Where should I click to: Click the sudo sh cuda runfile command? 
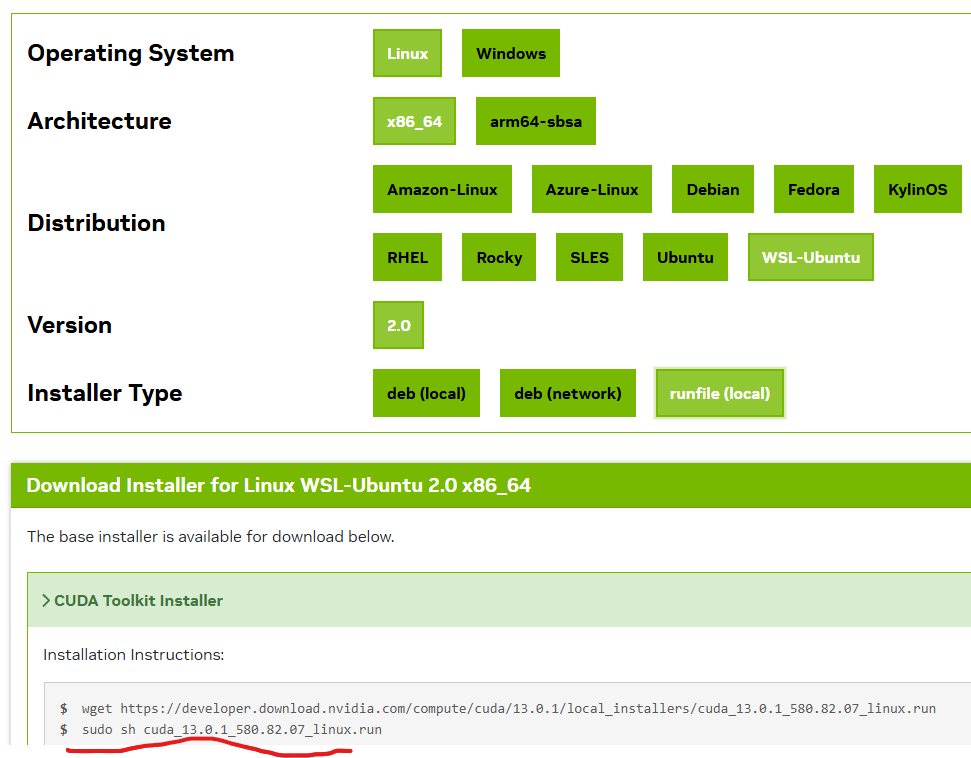[232, 730]
